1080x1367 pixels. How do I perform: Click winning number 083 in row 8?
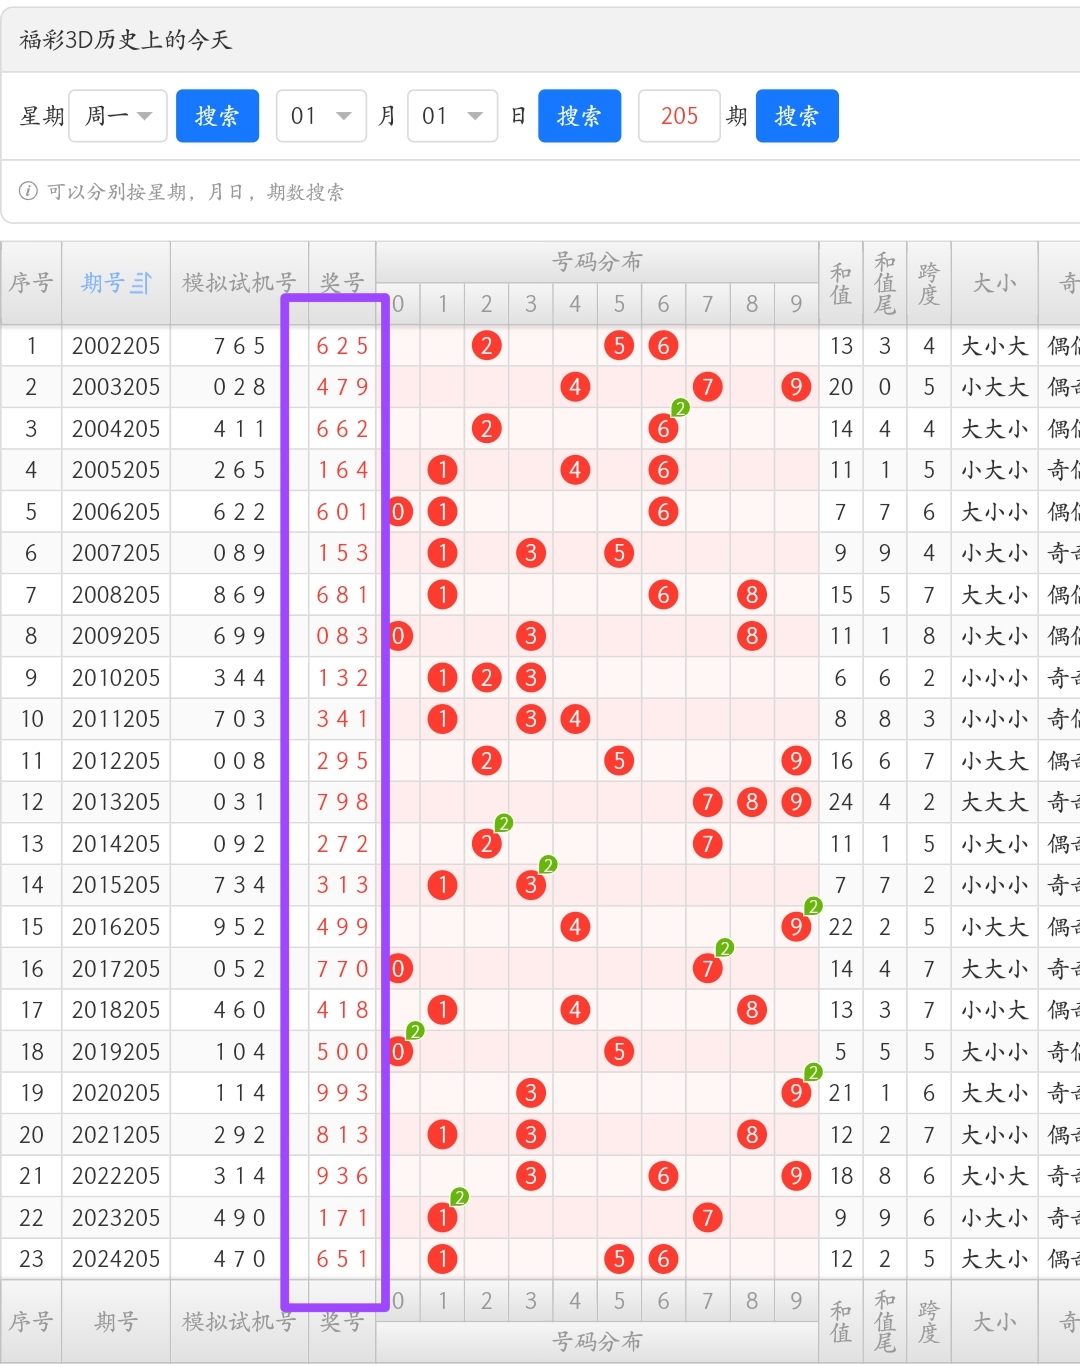point(342,636)
